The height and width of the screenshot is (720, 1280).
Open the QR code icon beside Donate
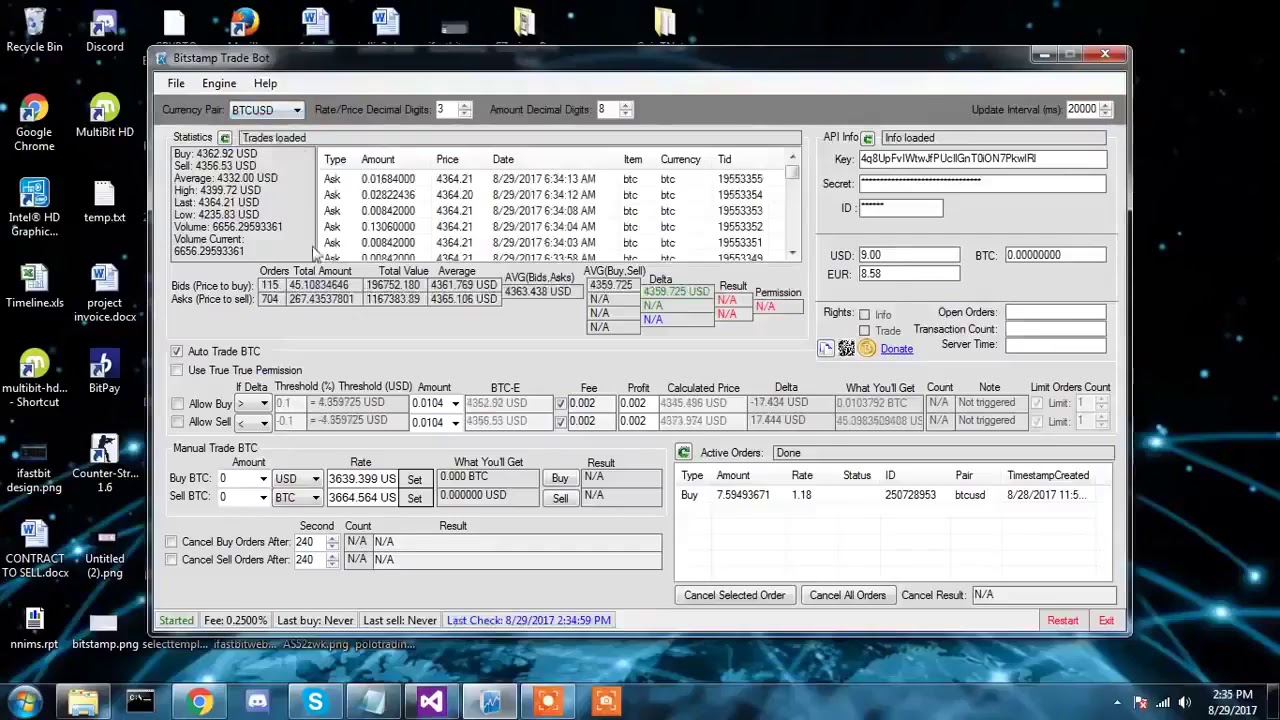point(846,348)
